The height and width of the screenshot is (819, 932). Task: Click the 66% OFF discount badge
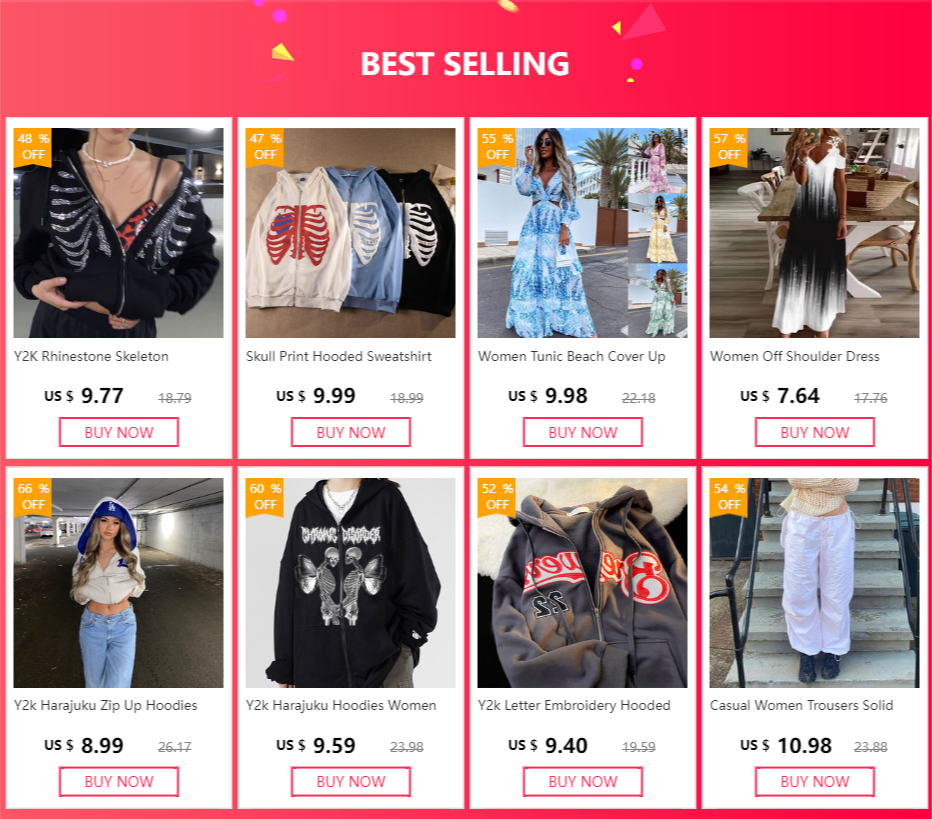[33, 497]
